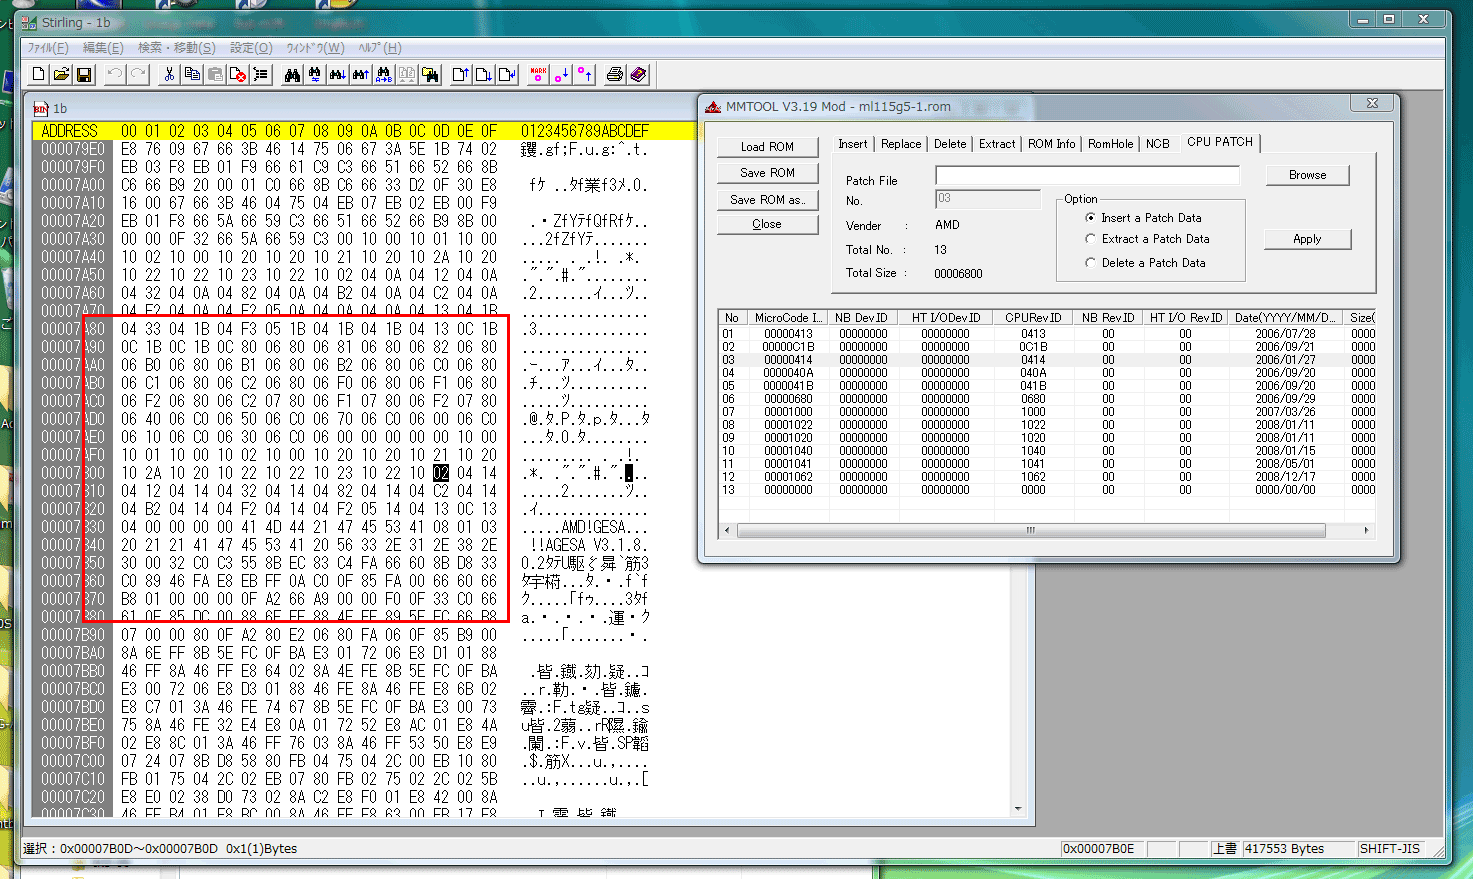Open the 設定(O) menu

(x=251, y=48)
